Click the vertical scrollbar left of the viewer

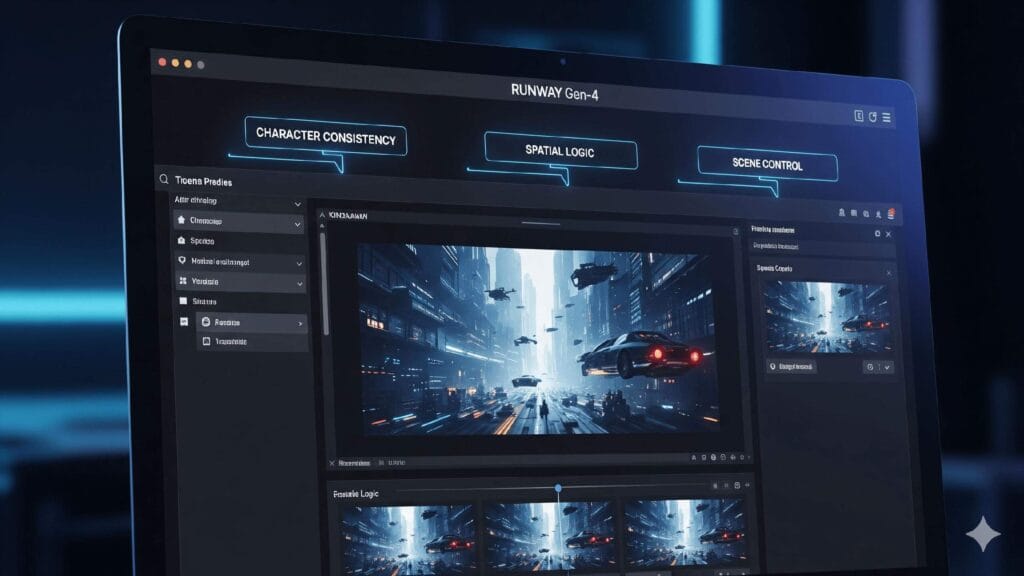point(324,284)
